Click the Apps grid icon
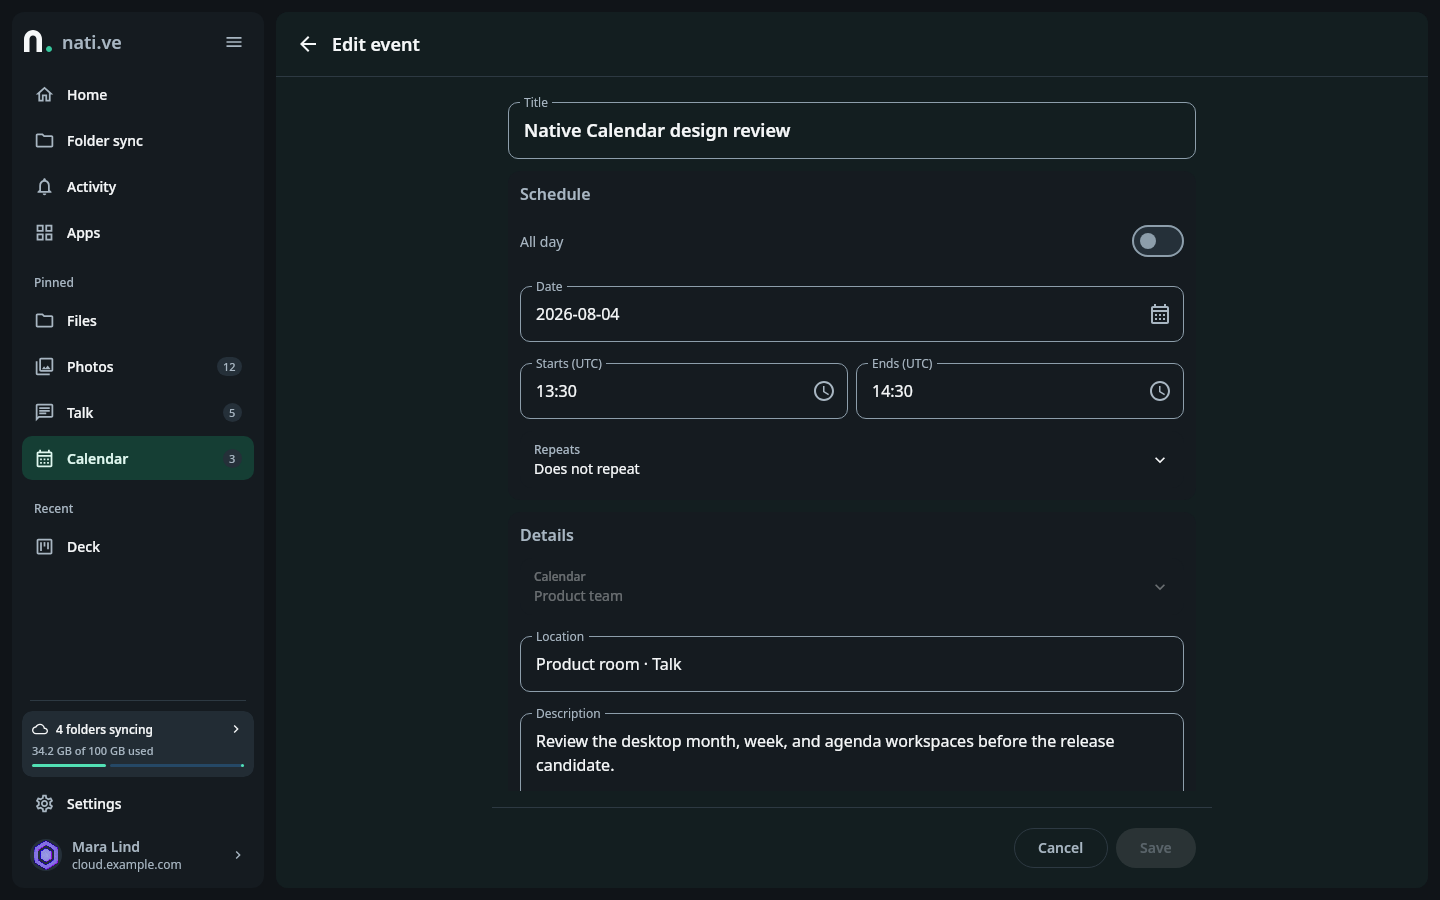 click(44, 233)
